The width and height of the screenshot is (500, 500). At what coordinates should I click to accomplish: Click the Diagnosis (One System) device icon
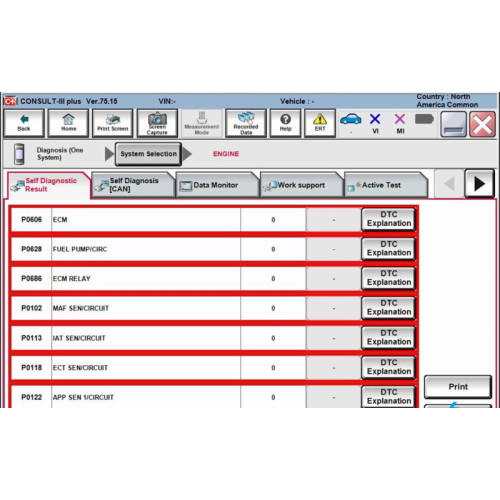[19, 154]
